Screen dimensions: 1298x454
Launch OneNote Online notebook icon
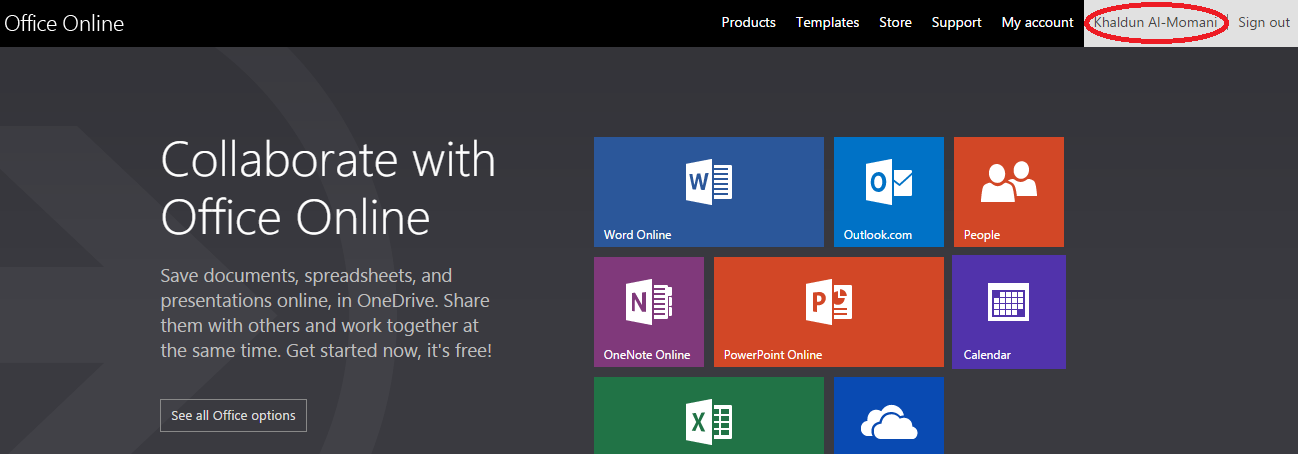pyautogui.click(x=649, y=302)
